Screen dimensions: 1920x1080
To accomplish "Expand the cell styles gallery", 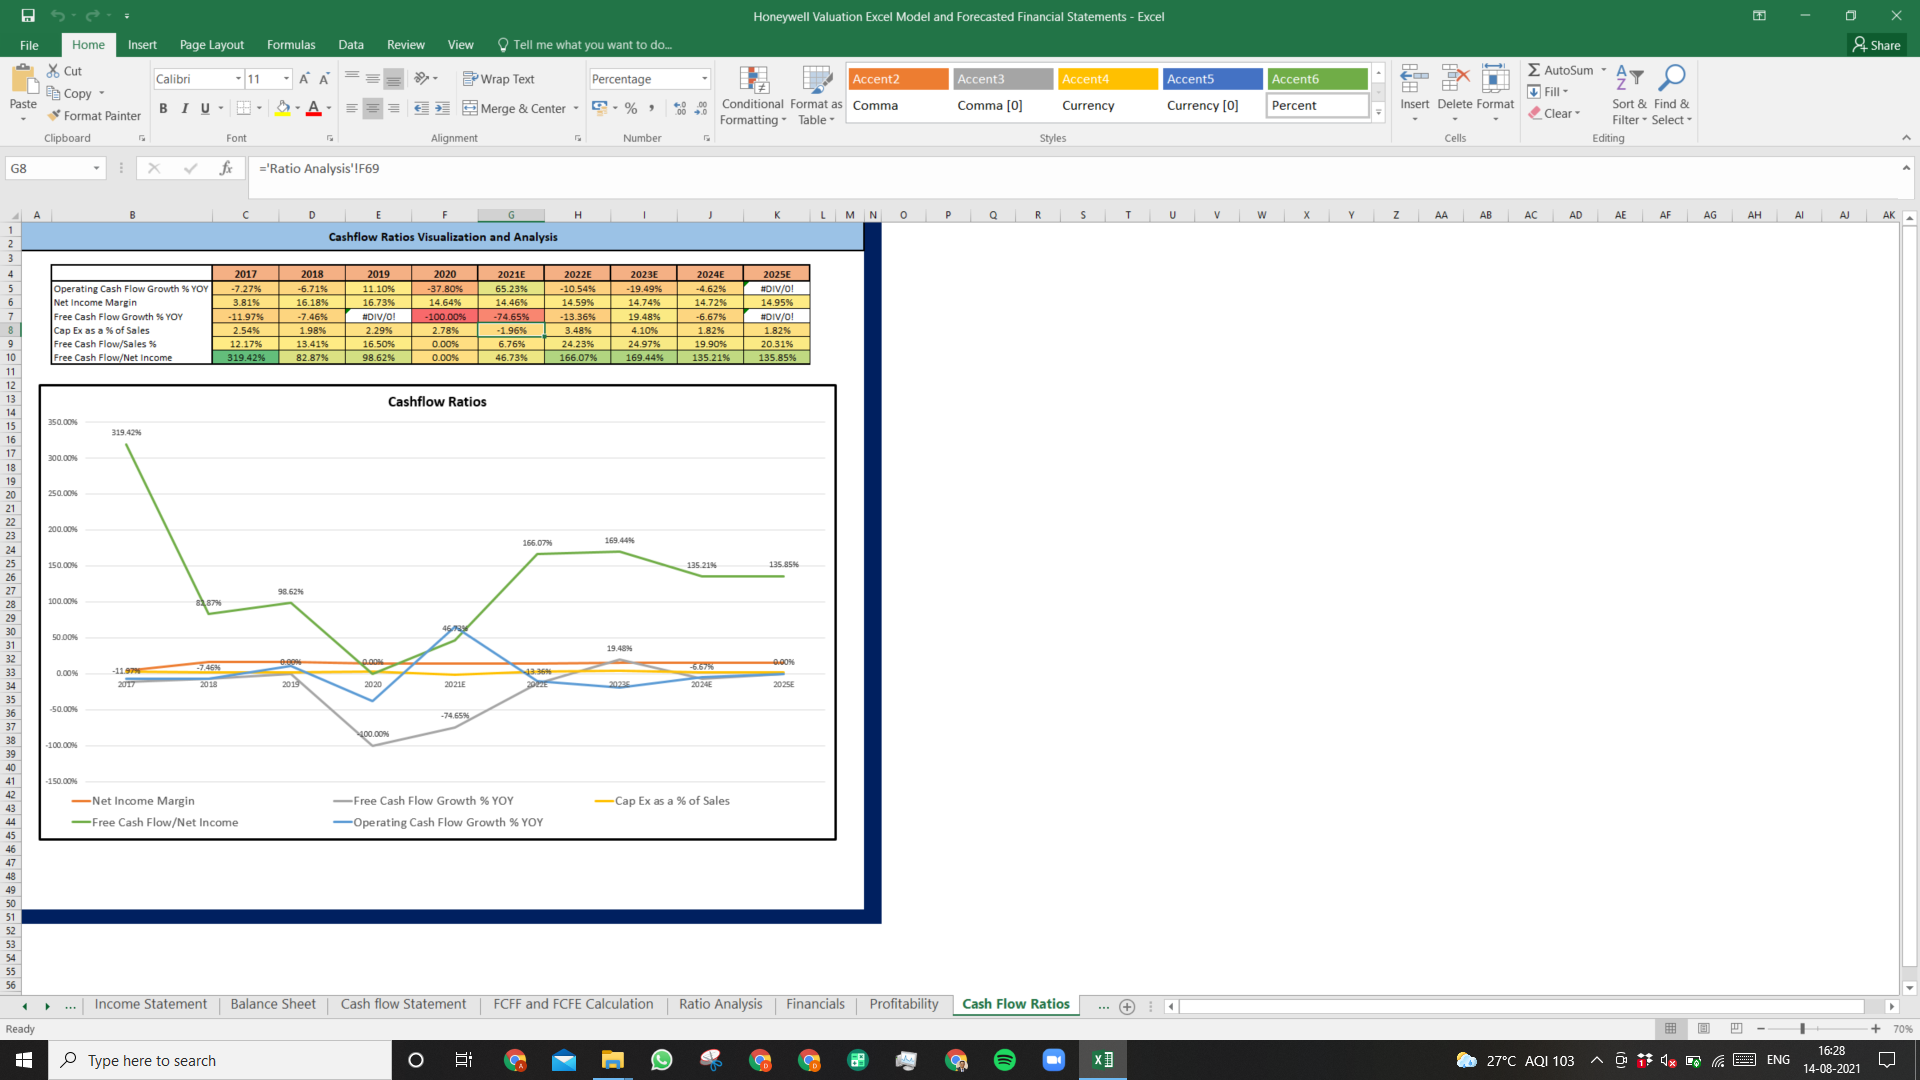I will point(1378,112).
